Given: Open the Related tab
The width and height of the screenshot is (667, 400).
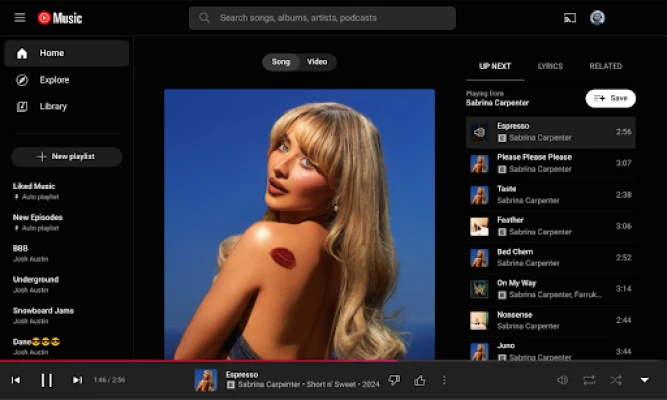Looking at the screenshot, I should (605, 66).
